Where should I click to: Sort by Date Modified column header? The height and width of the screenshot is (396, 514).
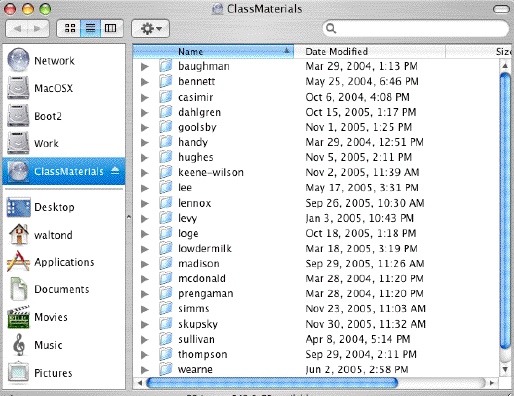click(370, 51)
